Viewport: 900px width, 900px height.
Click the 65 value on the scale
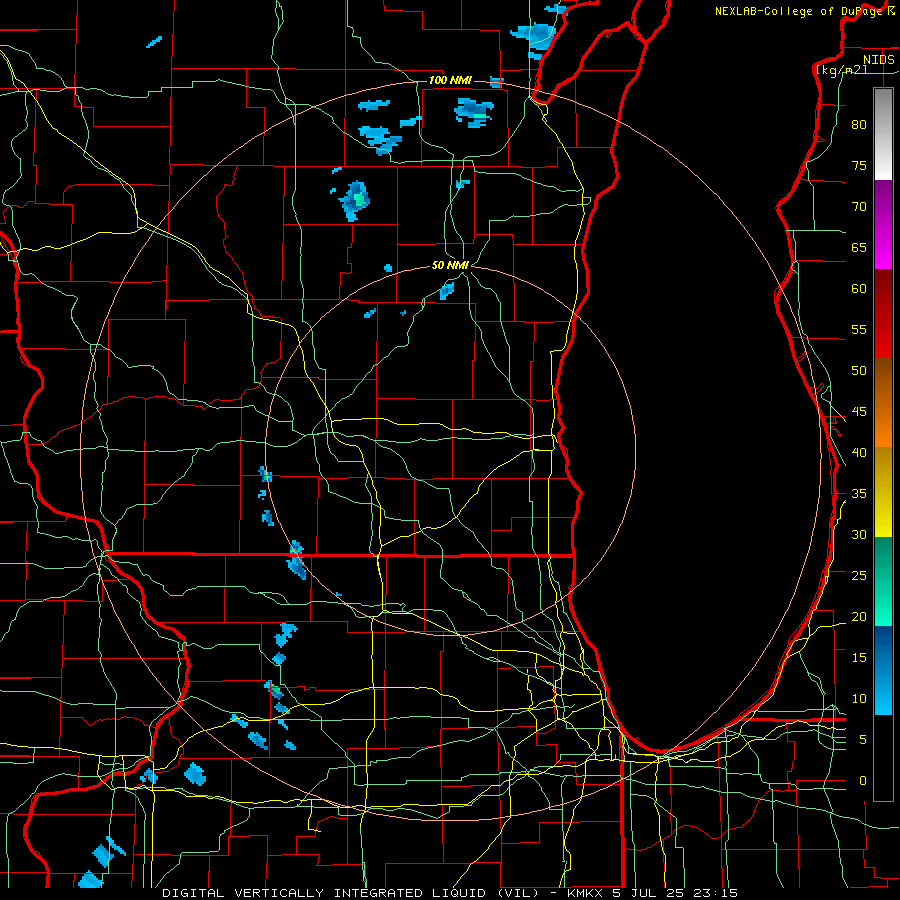click(x=859, y=248)
